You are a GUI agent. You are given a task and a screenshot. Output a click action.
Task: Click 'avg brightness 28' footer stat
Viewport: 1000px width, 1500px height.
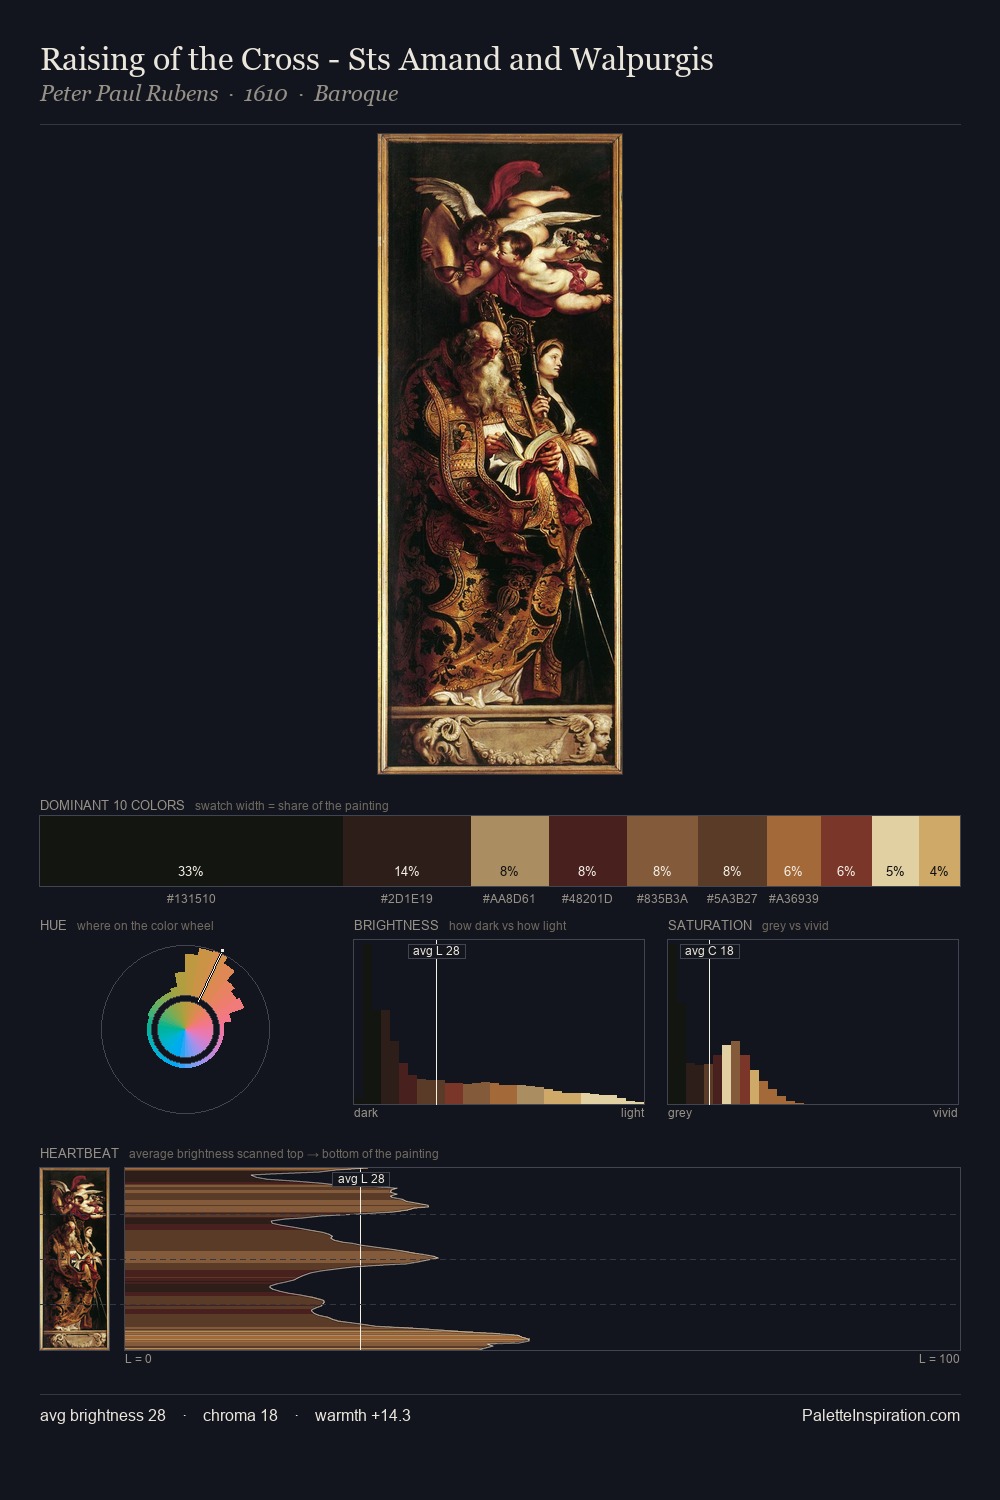pyautogui.click(x=103, y=1415)
